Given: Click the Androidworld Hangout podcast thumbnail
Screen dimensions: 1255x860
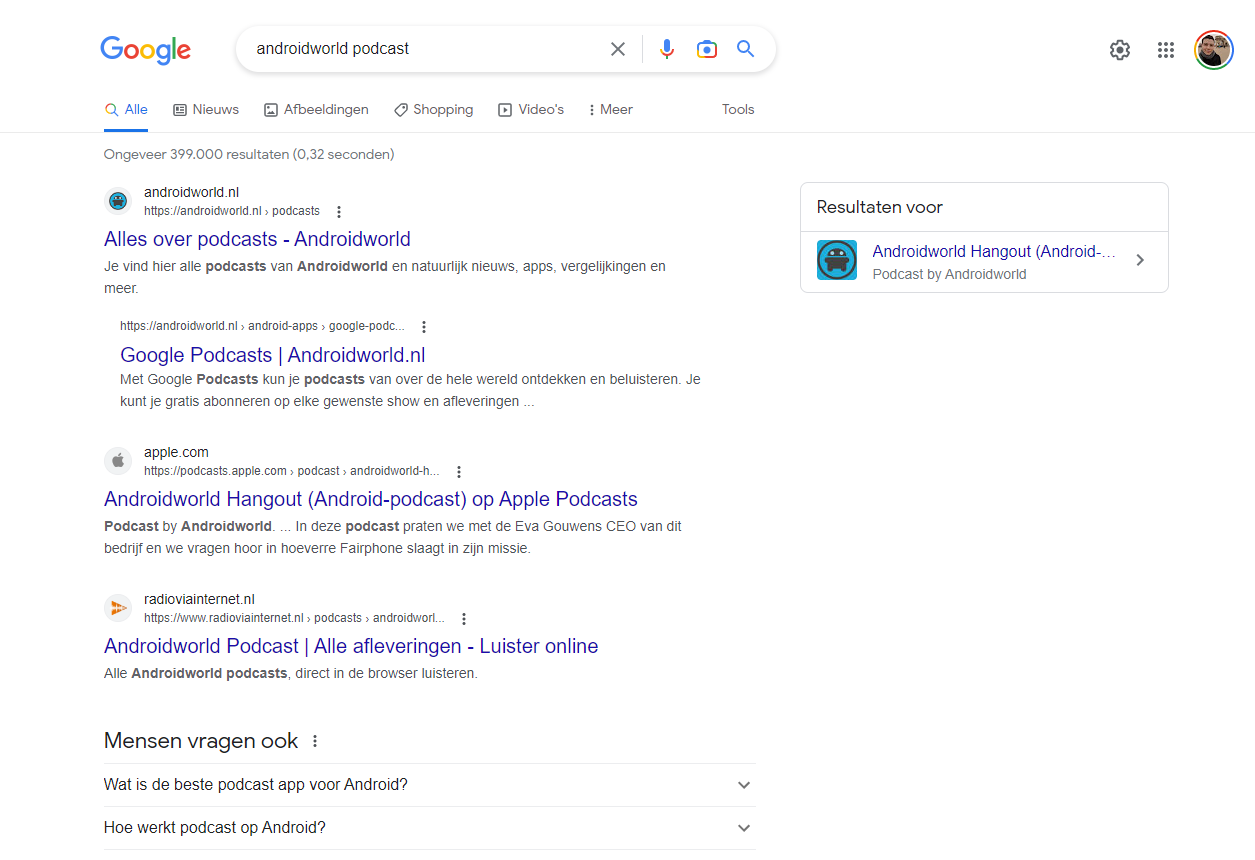Looking at the screenshot, I should point(837,260).
